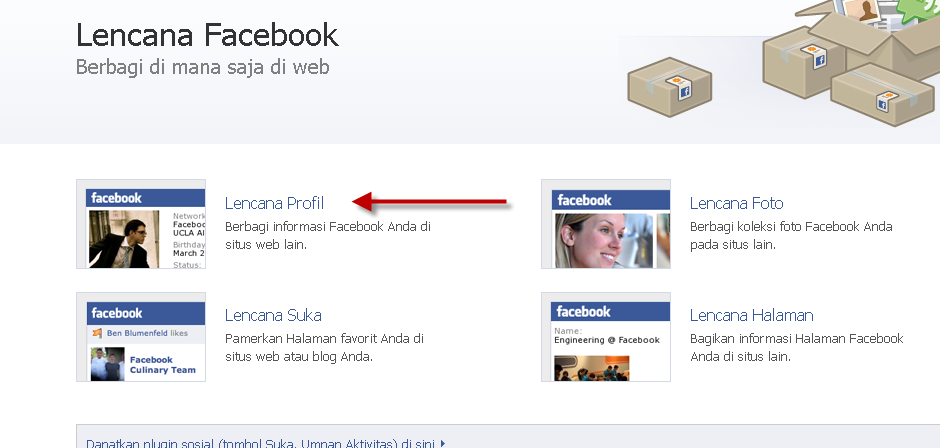This screenshot has width=940, height=448.
Task: Click the arrow after 'Dapatkan plugin sosial' text
Action: pos(443,444)
